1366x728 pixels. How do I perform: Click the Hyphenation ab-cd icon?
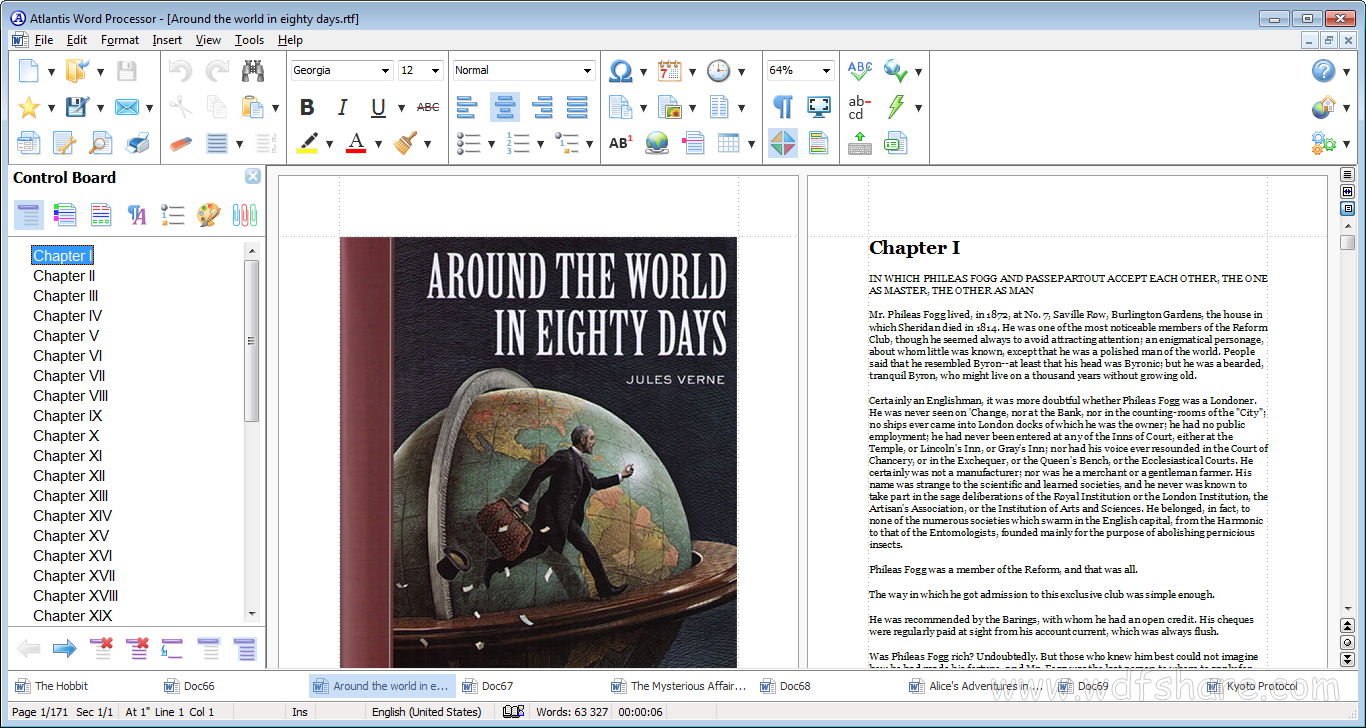point(860,107)
